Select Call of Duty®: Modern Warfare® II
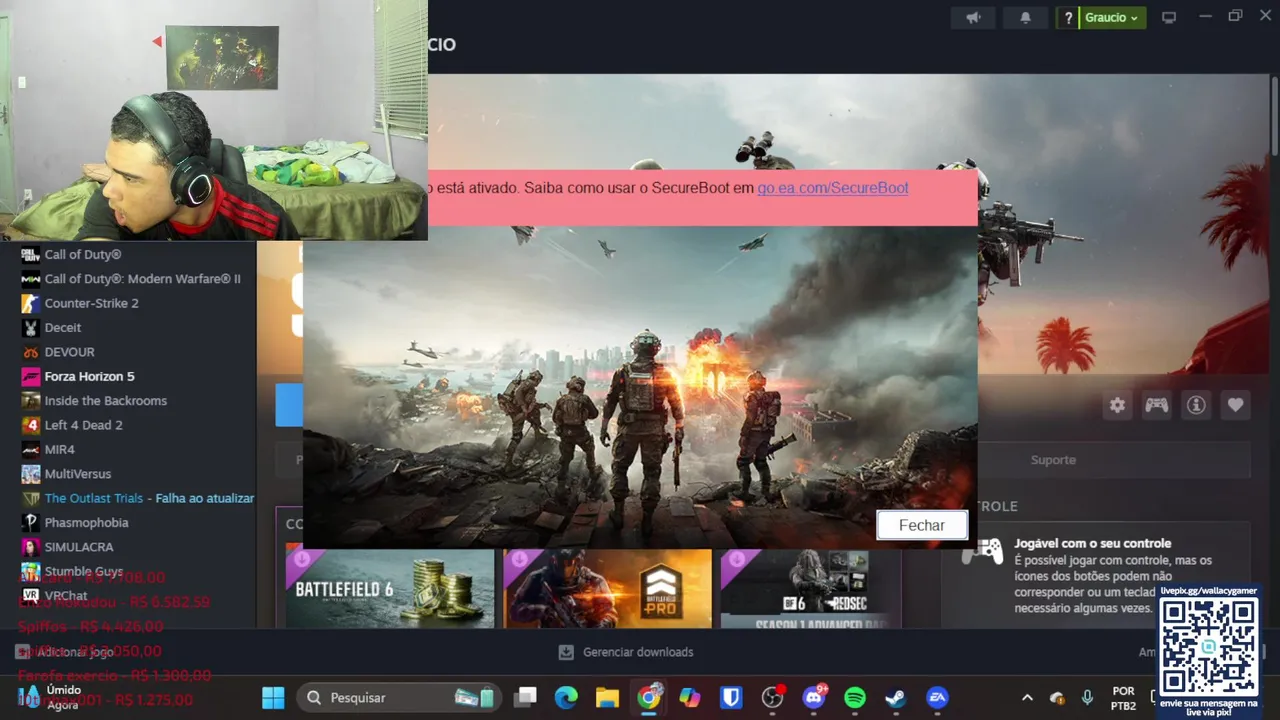The height and width of the screenshot is (720, 1280). 142,279
